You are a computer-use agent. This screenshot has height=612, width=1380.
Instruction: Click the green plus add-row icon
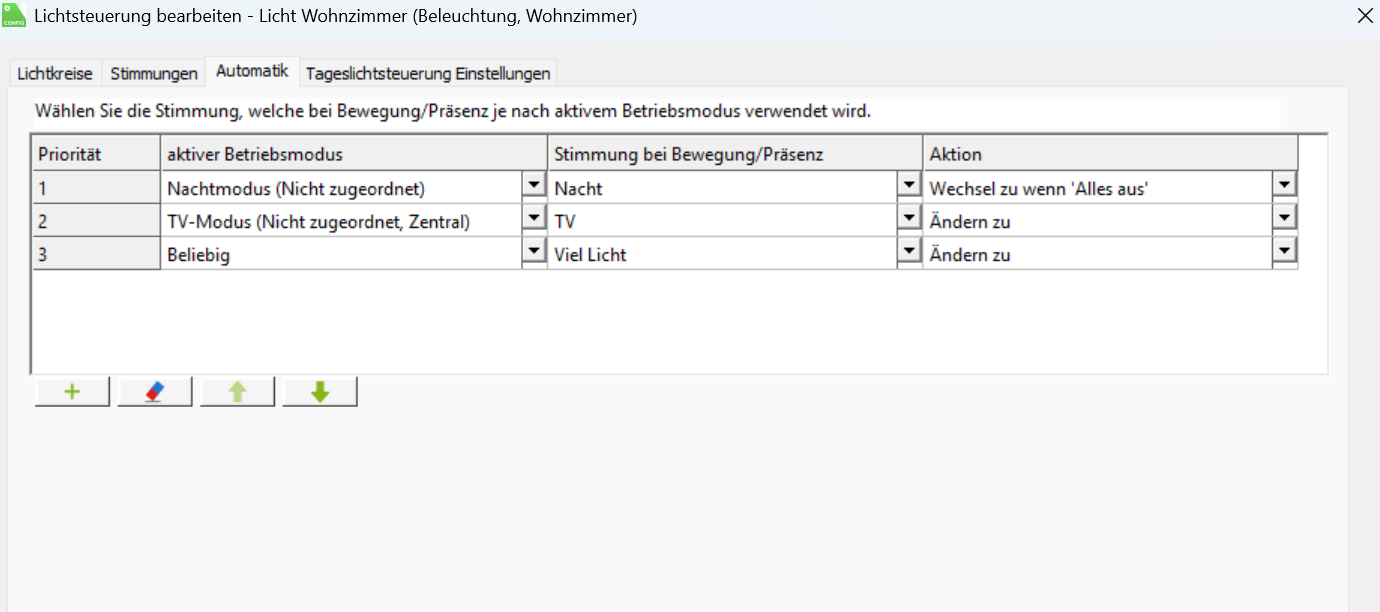72,392
